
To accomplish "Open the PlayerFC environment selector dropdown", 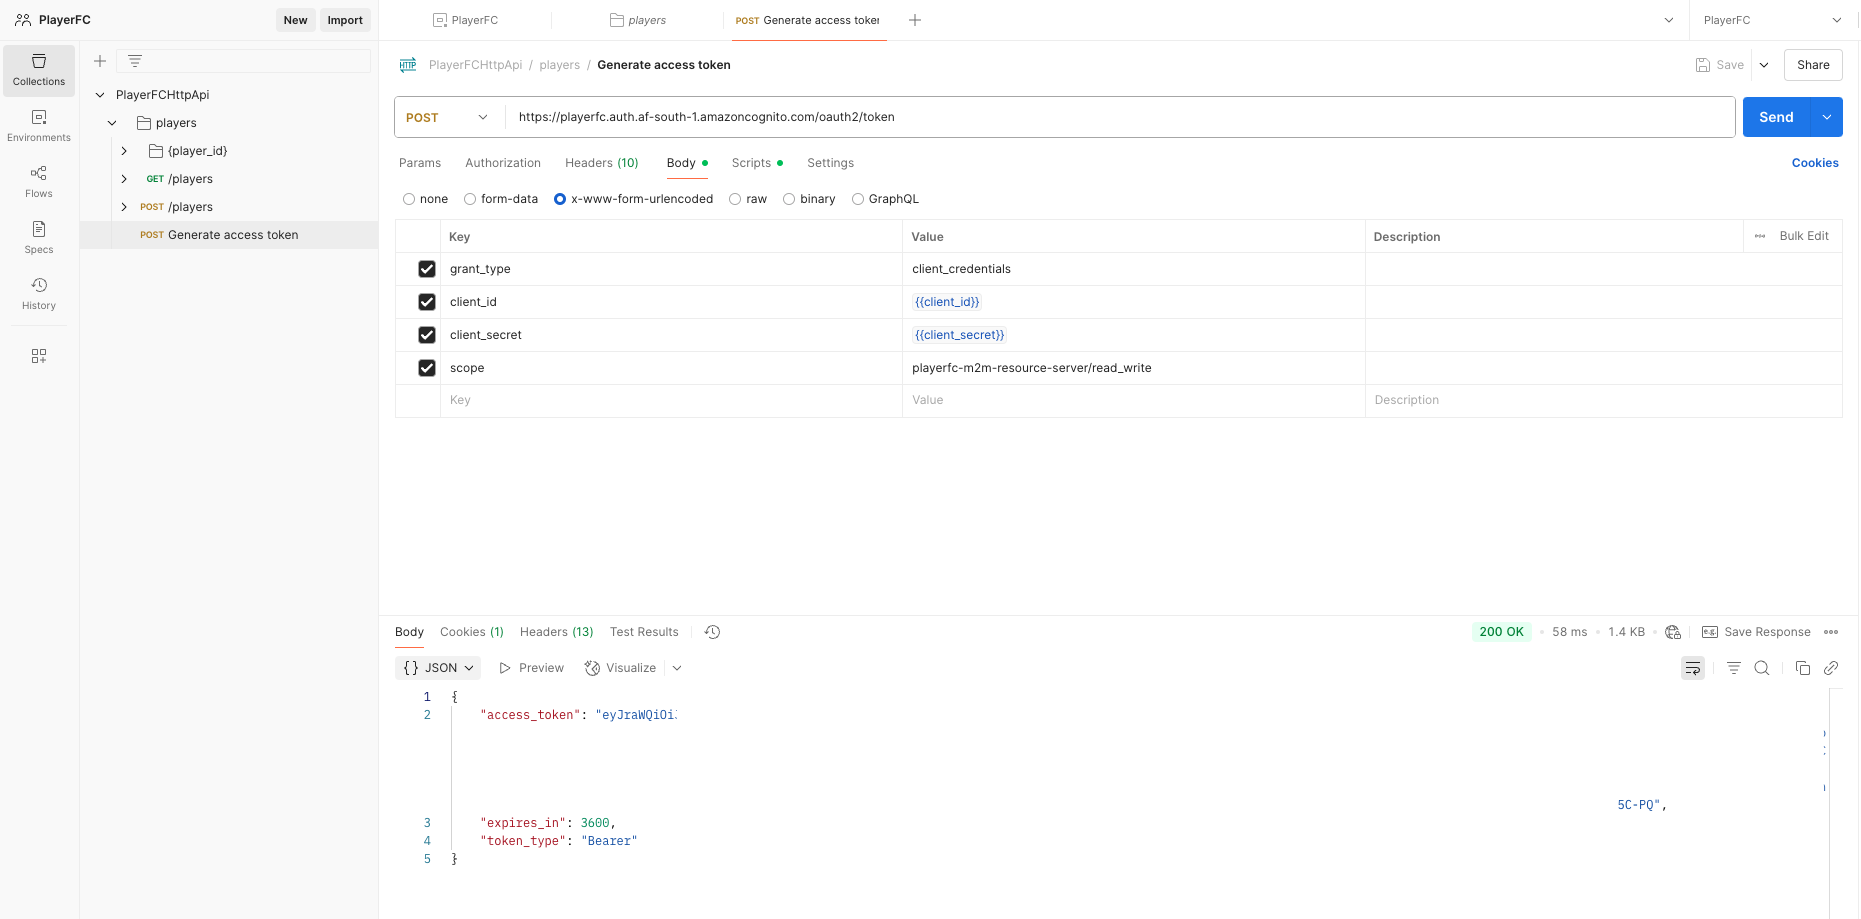I will point(1772,20).
